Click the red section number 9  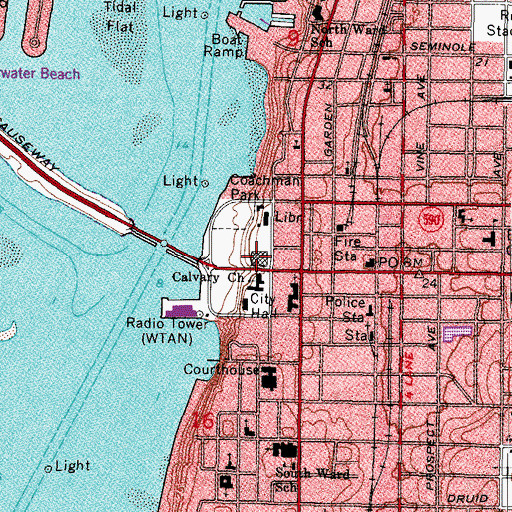[293, 38]
